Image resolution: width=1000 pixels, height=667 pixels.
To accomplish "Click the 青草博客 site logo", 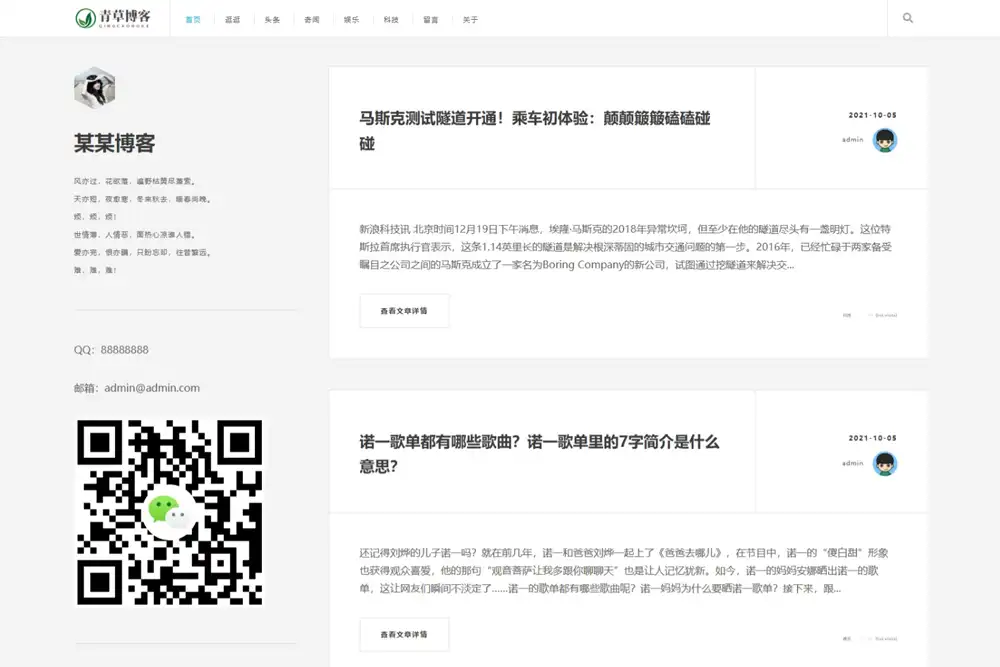I will click(x=113, y=18).
